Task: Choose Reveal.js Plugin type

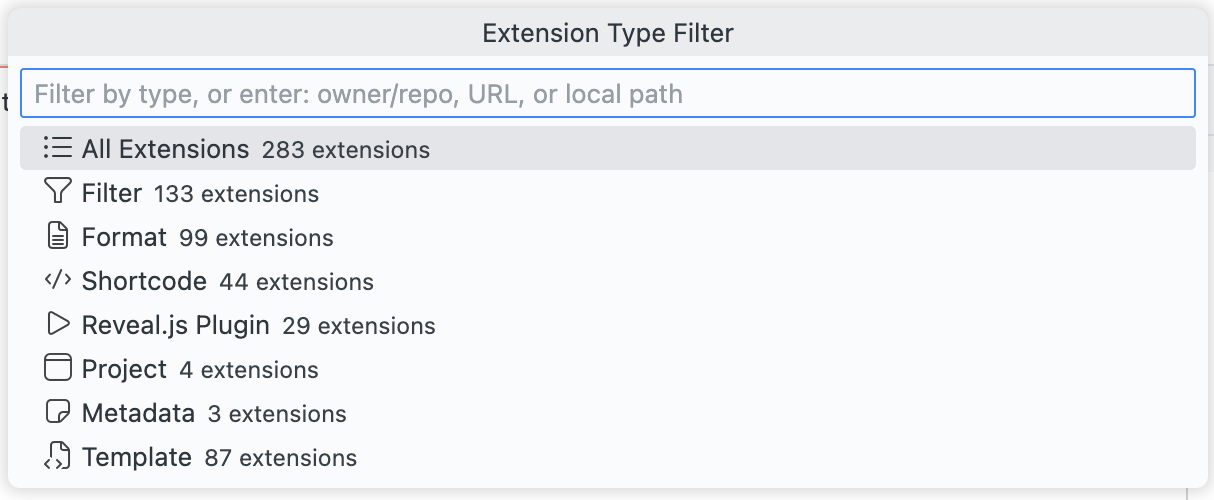Action: pyautogui.click(x=175, y=325)
